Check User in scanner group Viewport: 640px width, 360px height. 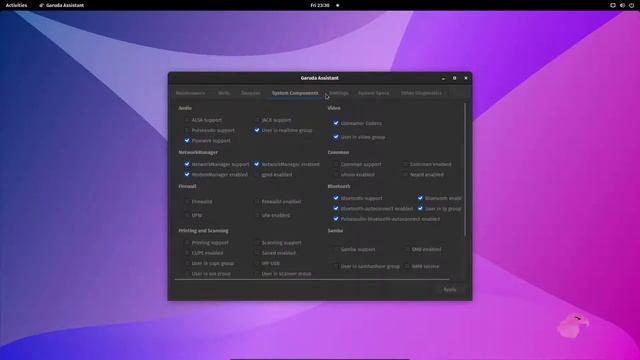pos(257,273)
